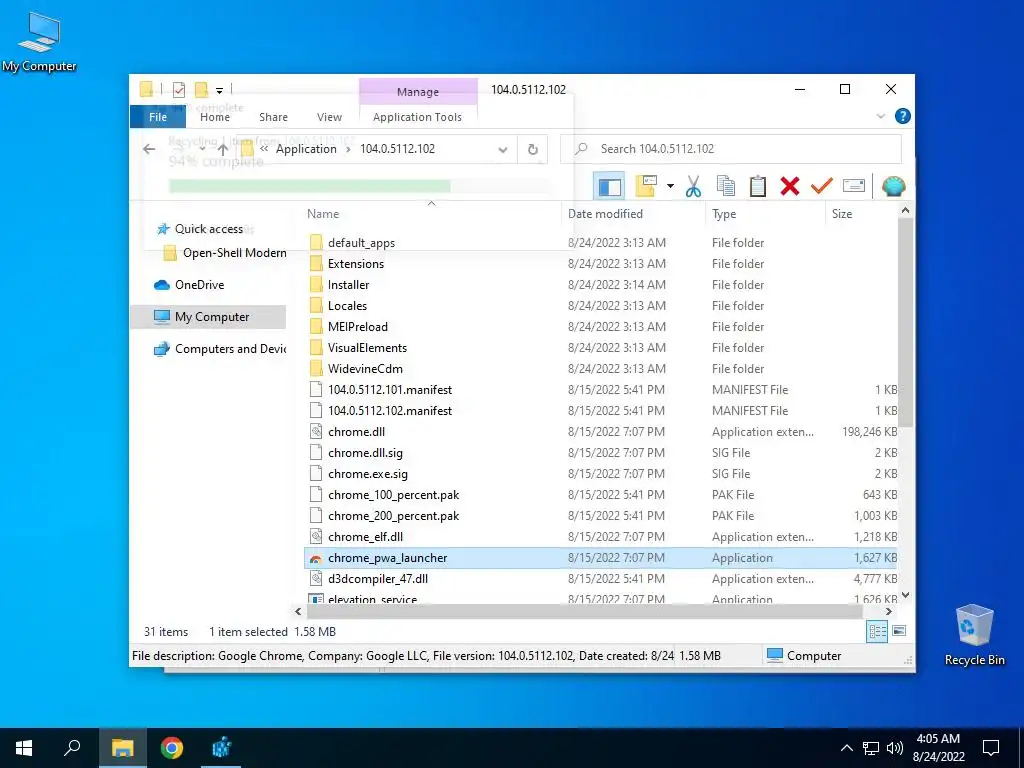Select the Manage contextual tab

pos(418,92)
